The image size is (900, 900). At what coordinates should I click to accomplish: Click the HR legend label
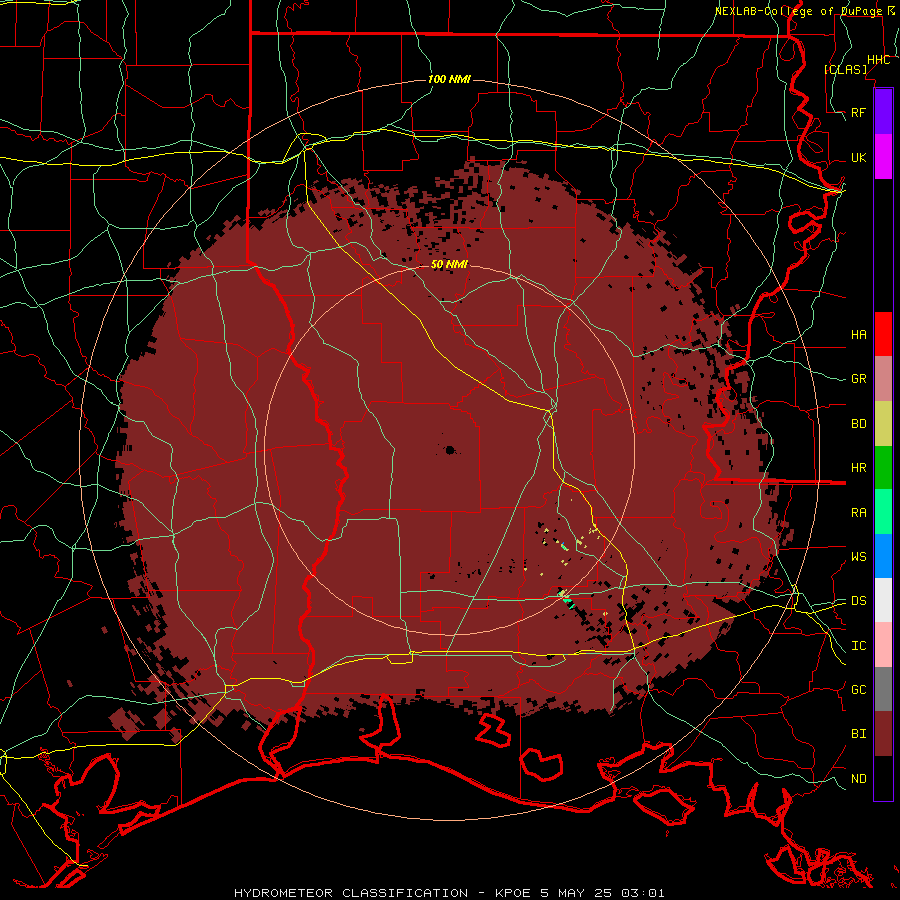pyautogui.click(x=859, y=468)
